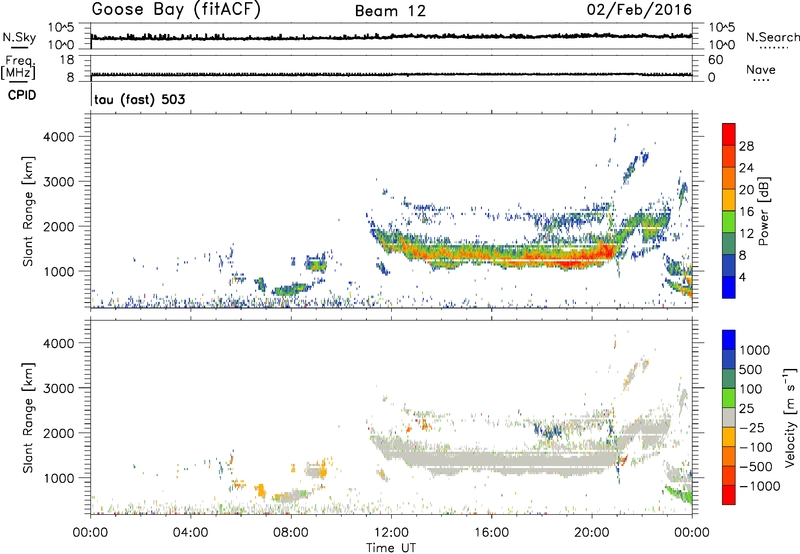Click the date '02/Feb/2016'
Screen dimensions: 800x554
pos(639,10)
